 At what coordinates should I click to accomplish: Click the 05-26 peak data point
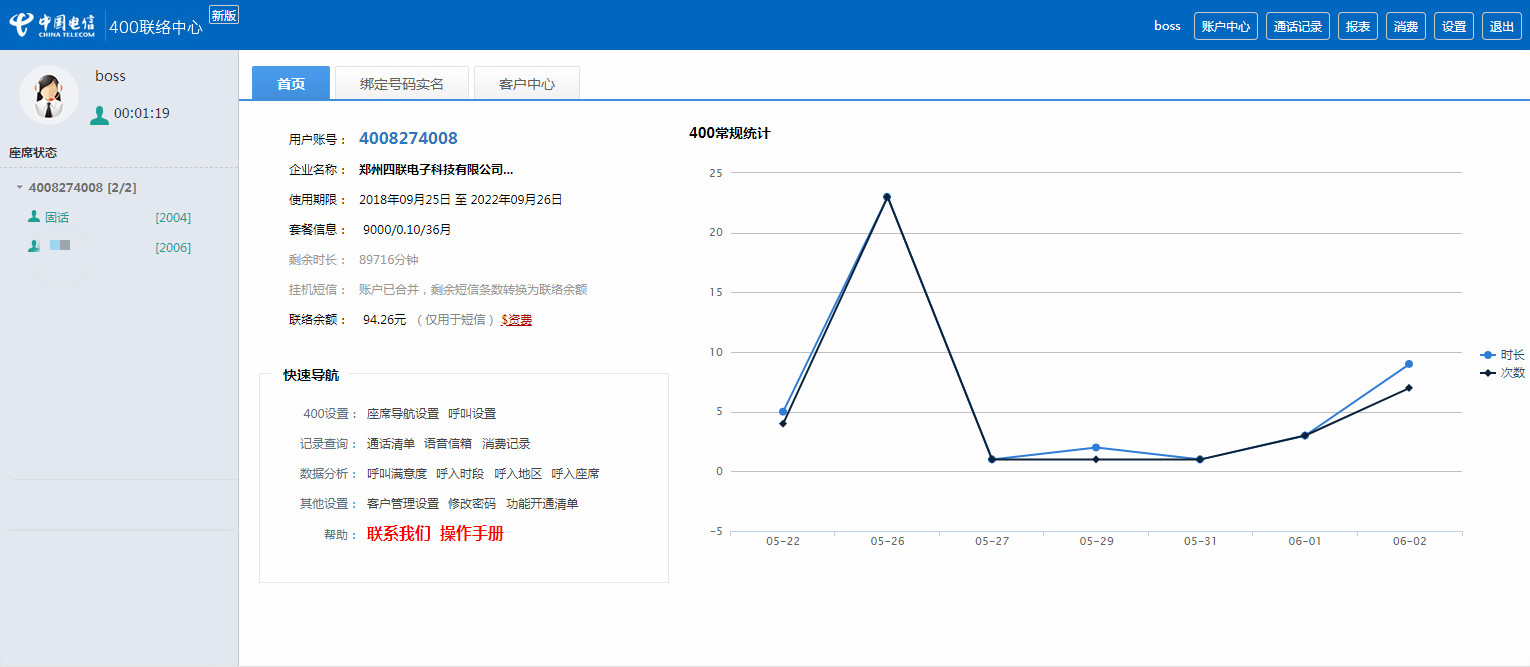click(x=886, y=197)
